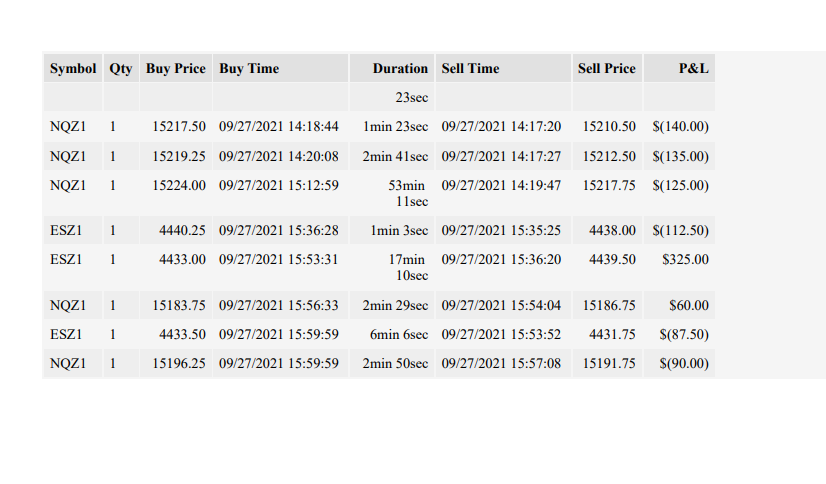This screenshot has width=826, height=484.
Task: Select the Buy Time column header
Action: pos(280,68)
